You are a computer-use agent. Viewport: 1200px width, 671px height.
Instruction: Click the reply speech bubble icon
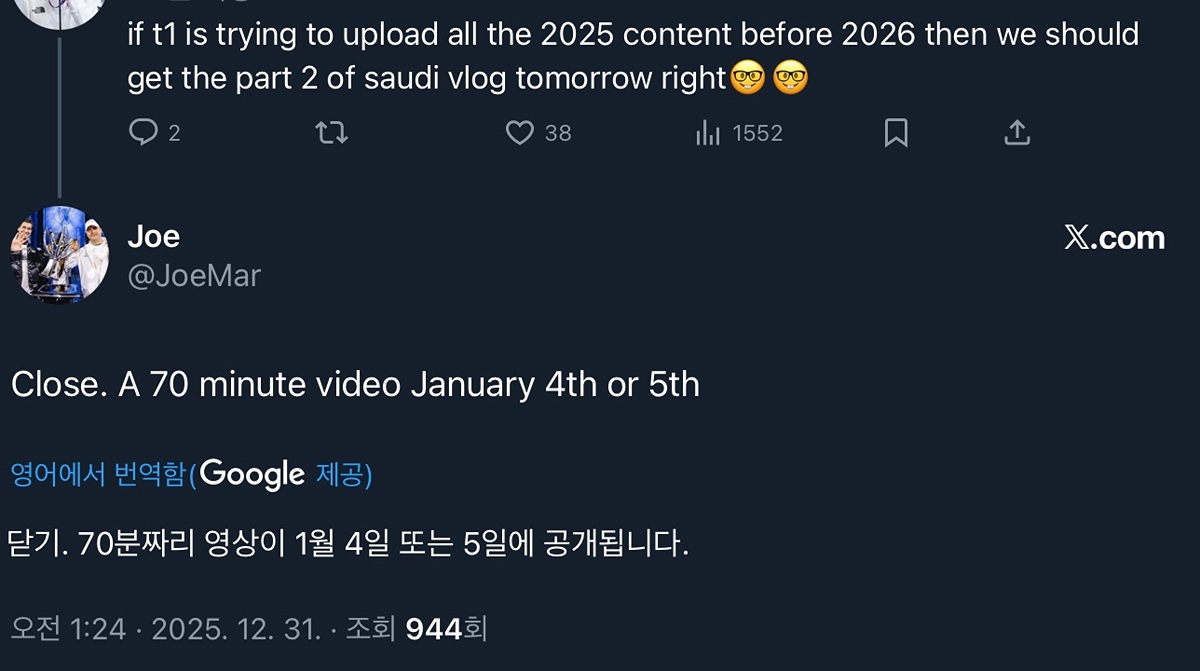(x=145, y=132)
